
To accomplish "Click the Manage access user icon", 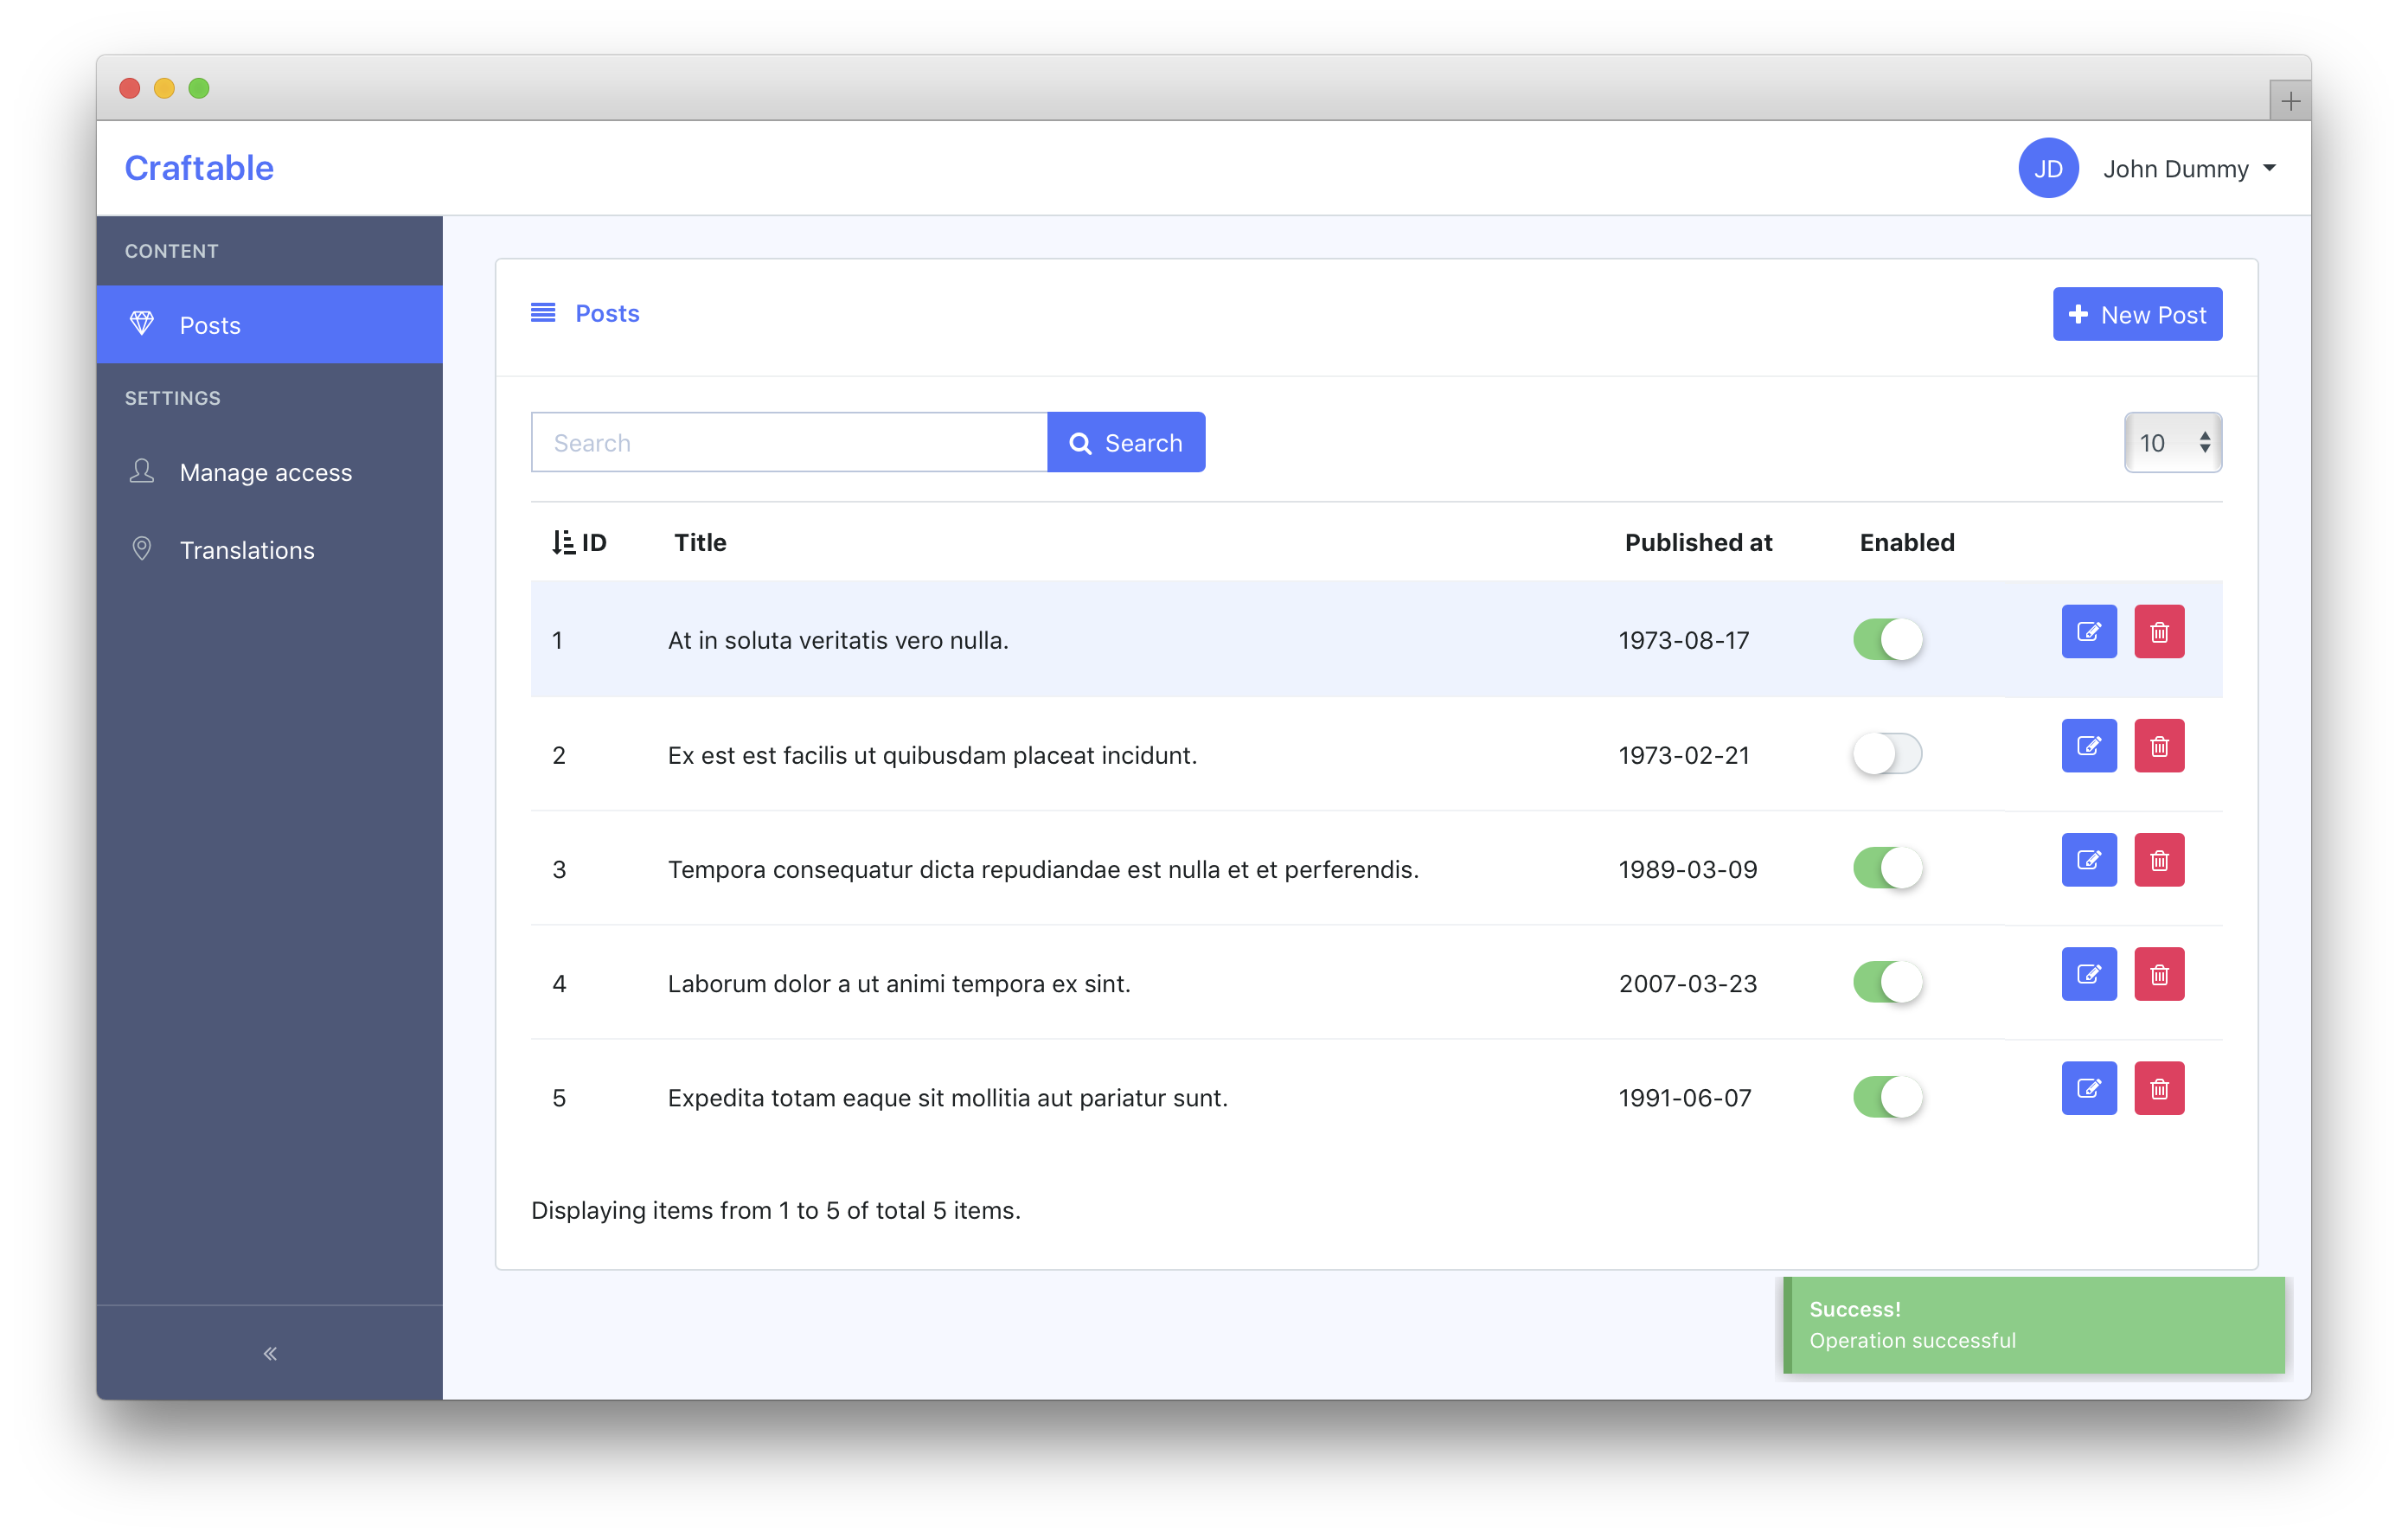I will point(142,471).
